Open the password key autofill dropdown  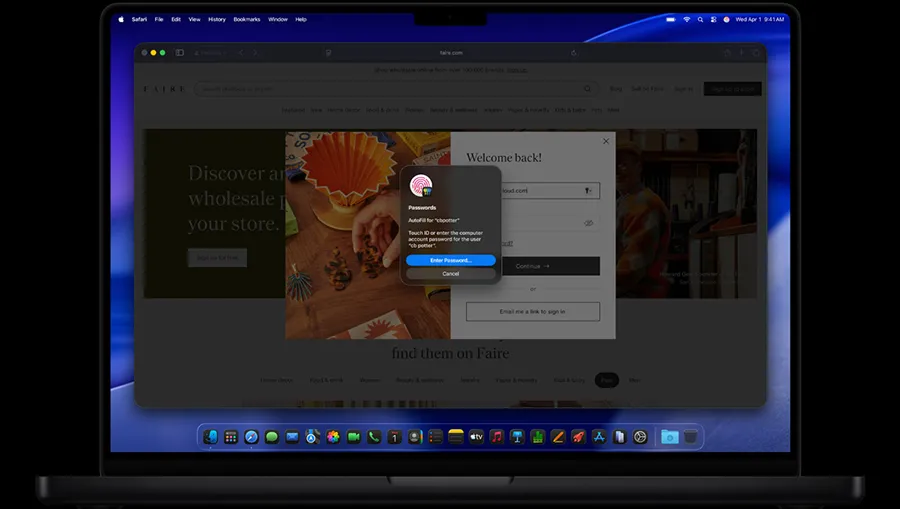pos(588,190)
